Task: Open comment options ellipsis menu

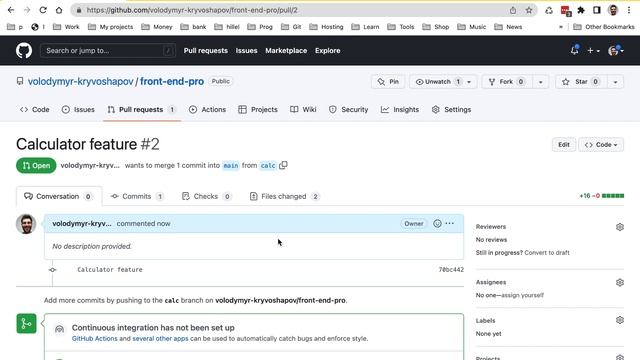Action: (449, 223)
